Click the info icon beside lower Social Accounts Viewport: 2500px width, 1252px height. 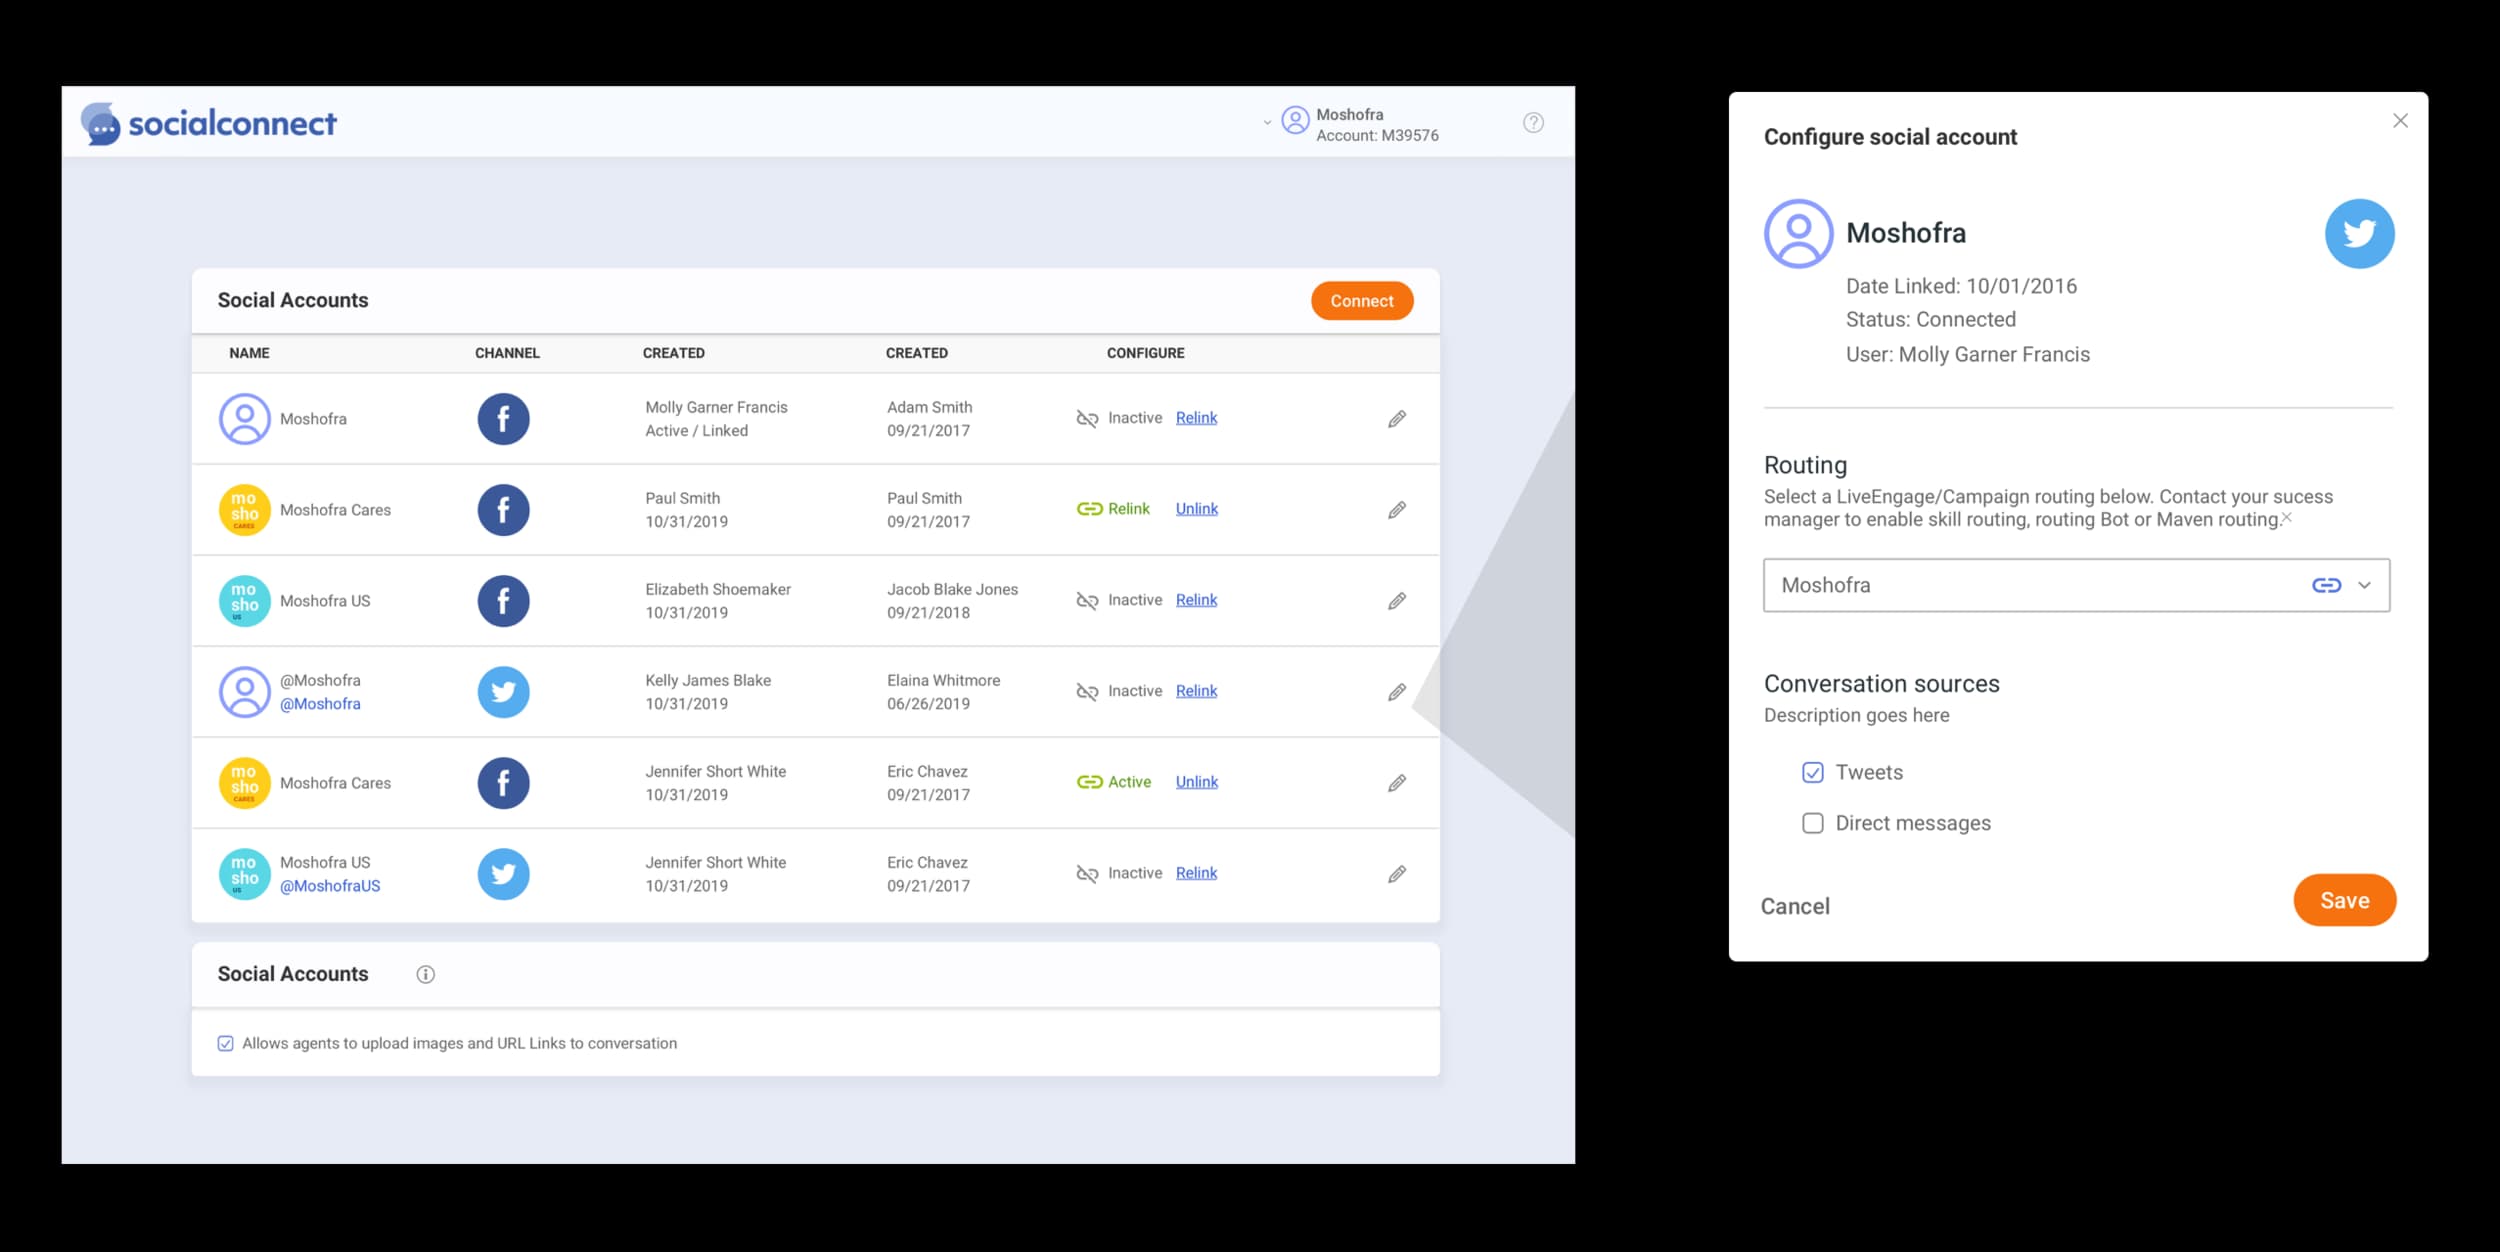(426, 975)
